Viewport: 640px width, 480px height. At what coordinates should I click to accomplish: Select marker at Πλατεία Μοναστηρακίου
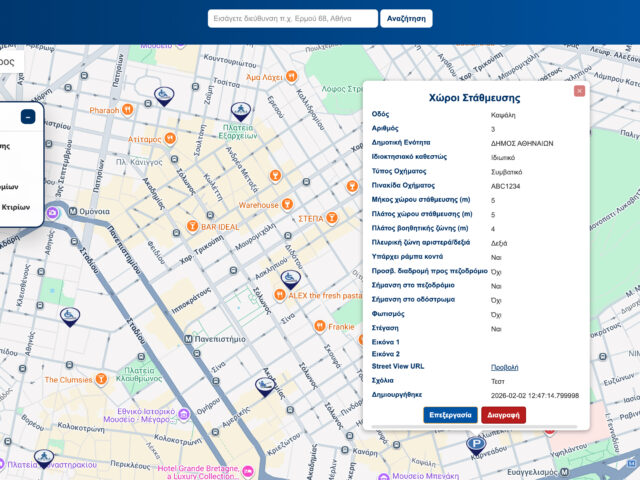[44, 458]
